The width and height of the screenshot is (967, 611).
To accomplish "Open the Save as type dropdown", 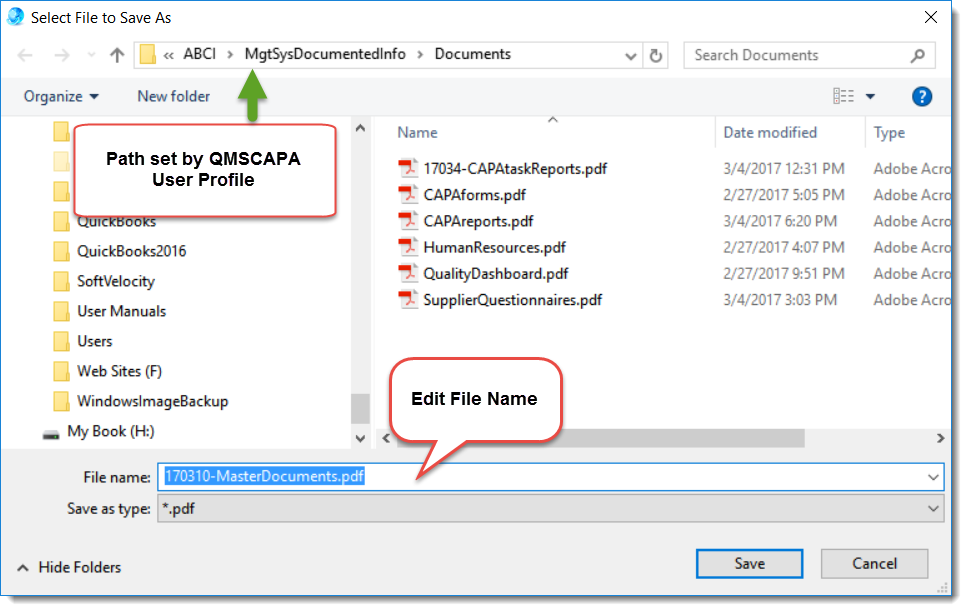I will (x=930, y=509).
